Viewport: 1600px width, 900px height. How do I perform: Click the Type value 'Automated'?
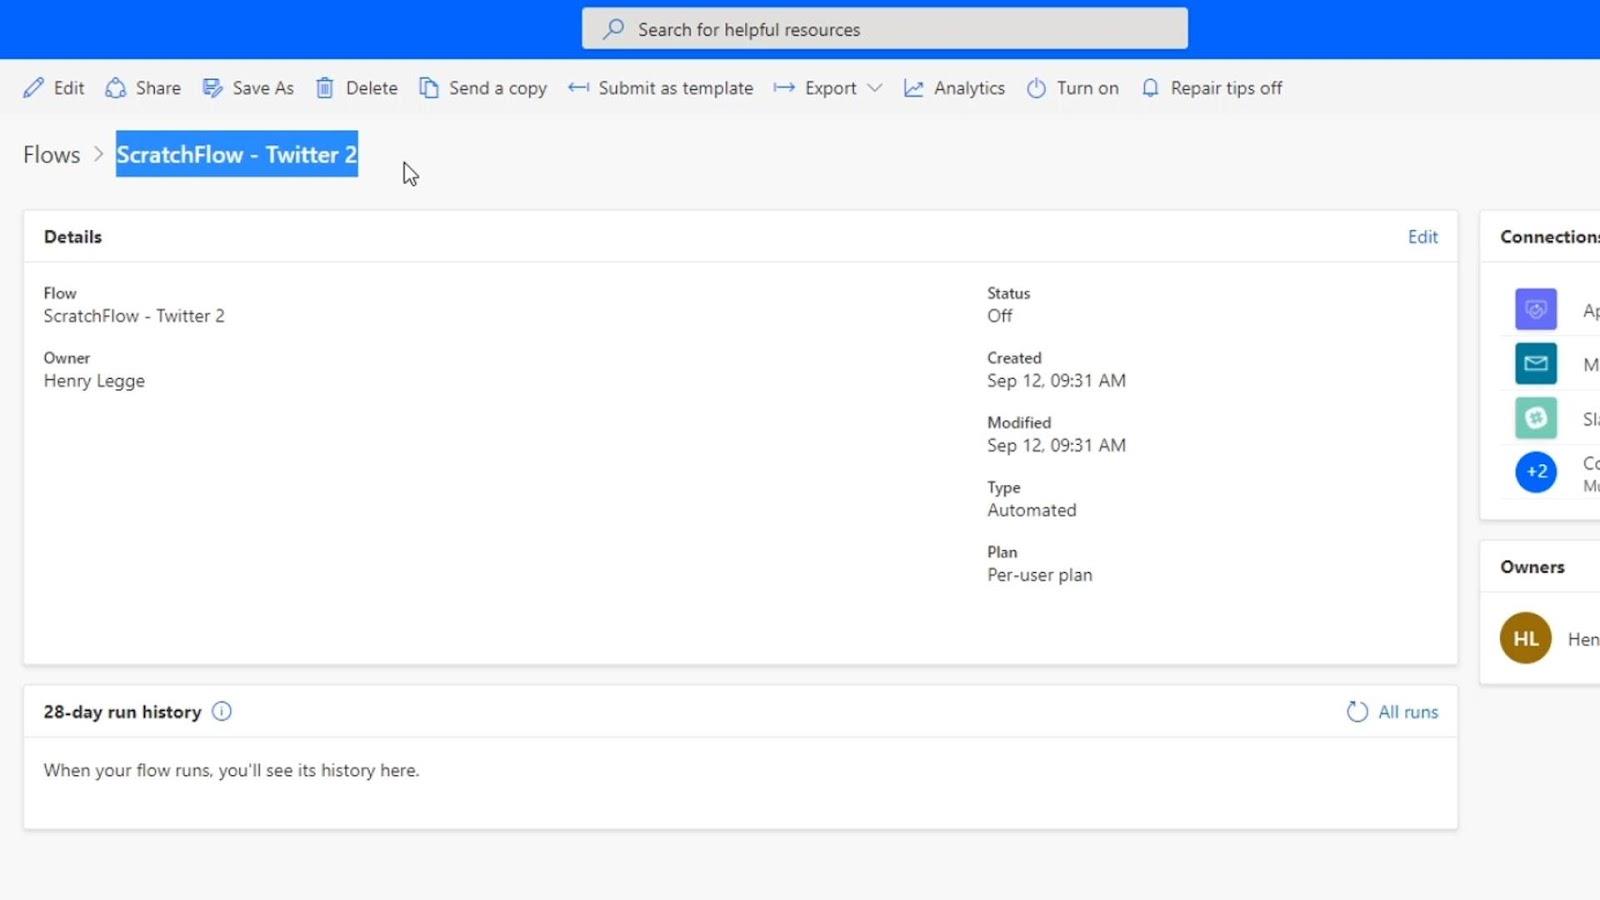point(1032,510)
